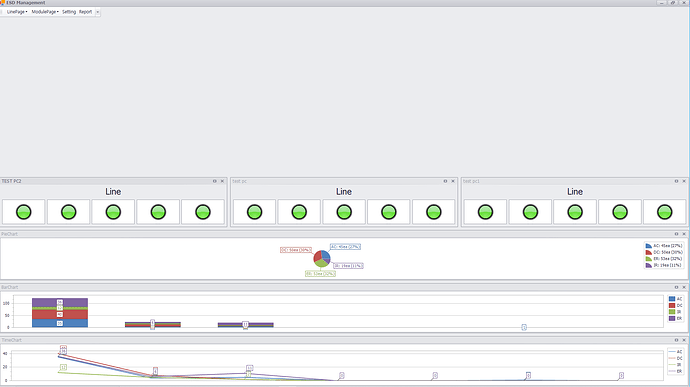Image resolution: width=690 pixels, height=387 pixels.
Task: Click third green indicator in test pc1 panel
Action: coord(575,212)
